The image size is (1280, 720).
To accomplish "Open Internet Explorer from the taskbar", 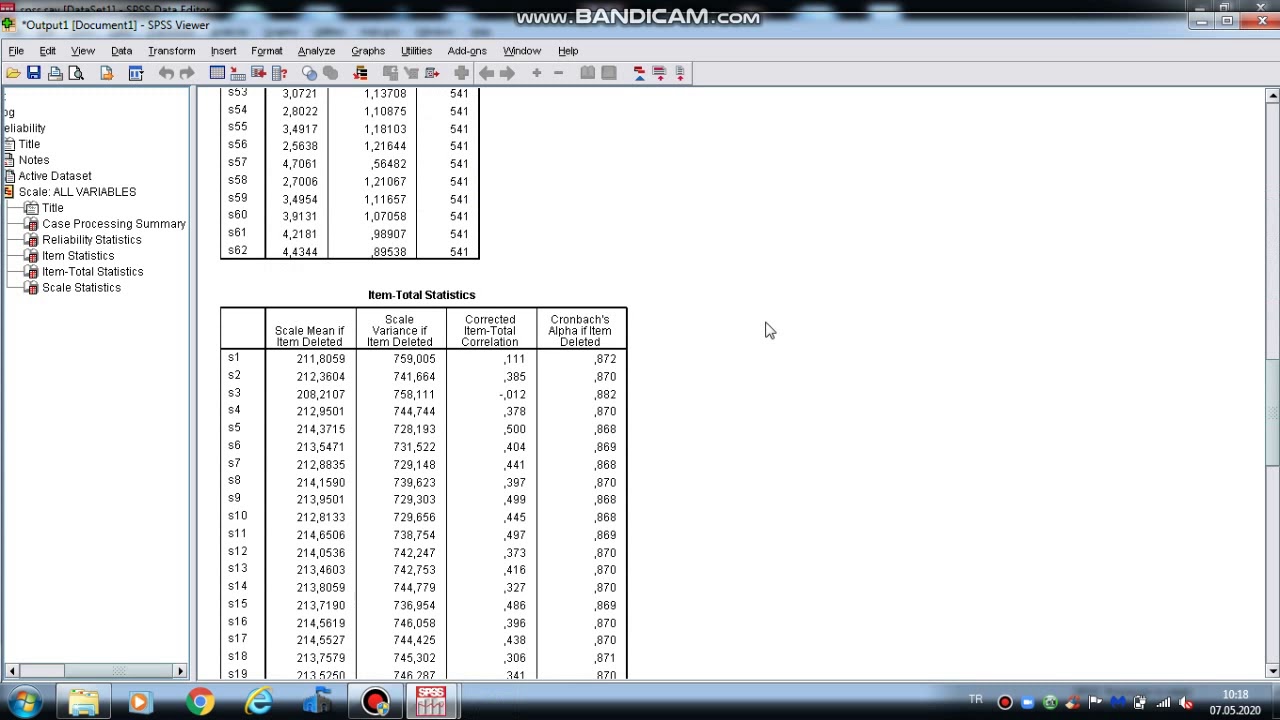I will click(x=259, y=702).
